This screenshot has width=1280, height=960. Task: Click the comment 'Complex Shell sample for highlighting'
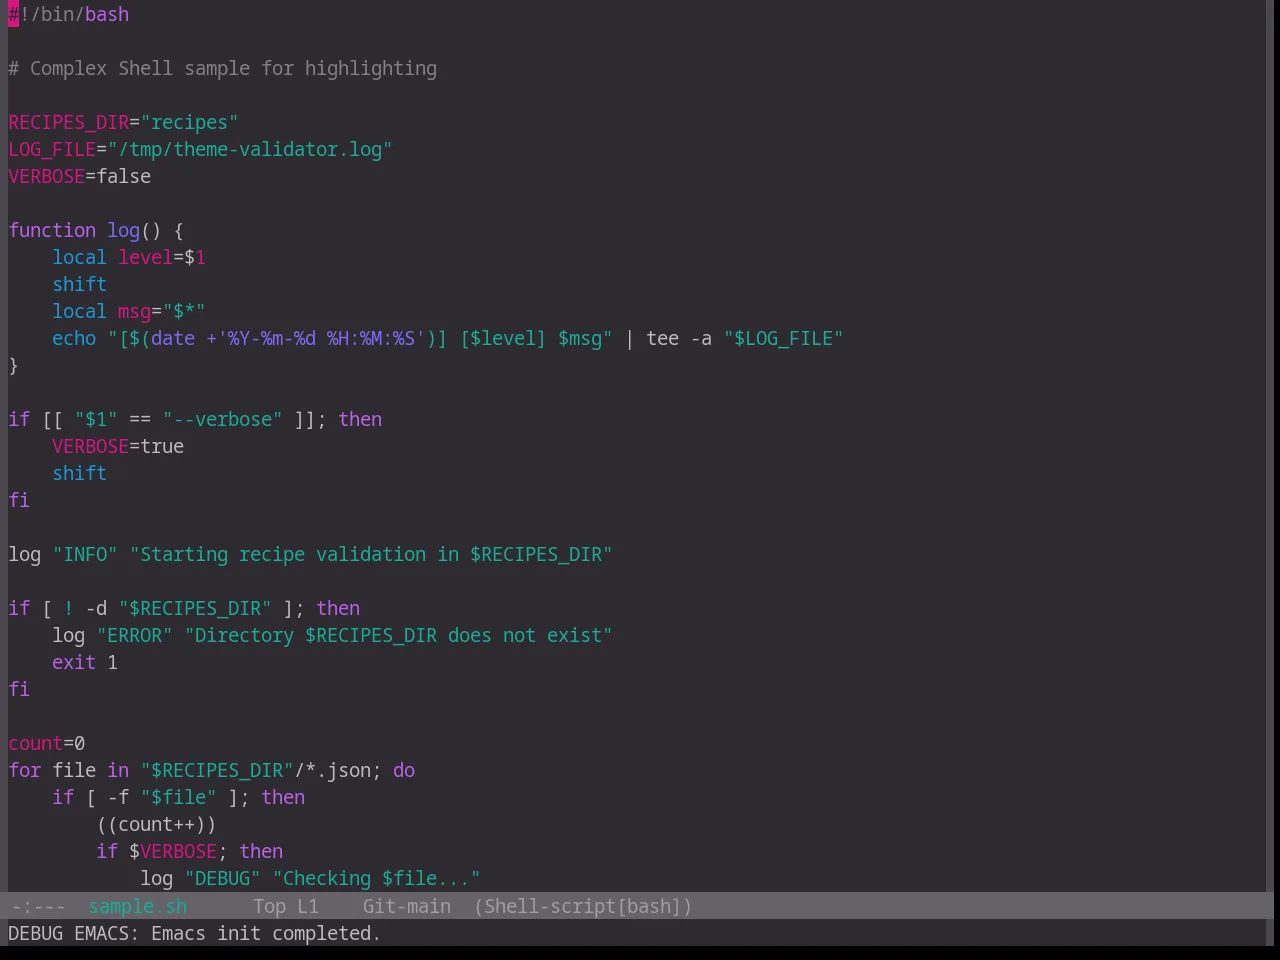click(233, 69)
